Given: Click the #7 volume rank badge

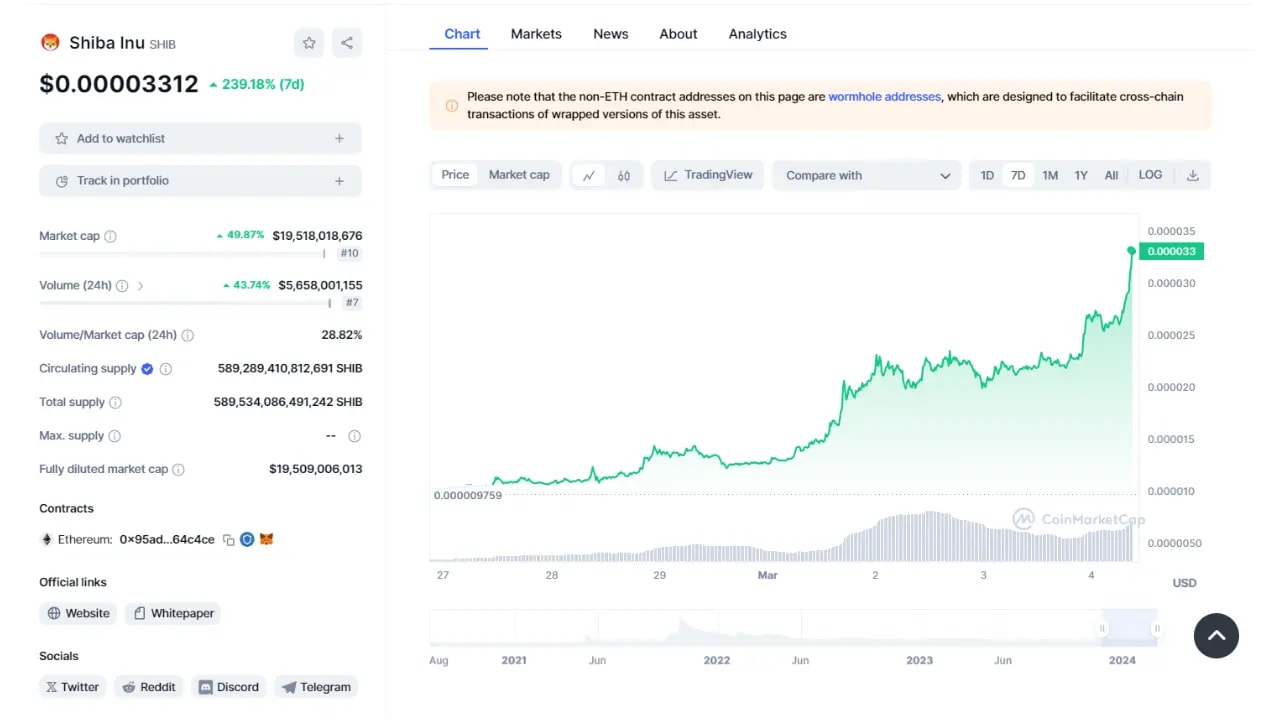Looking at the screenshot, I should 352,303.
